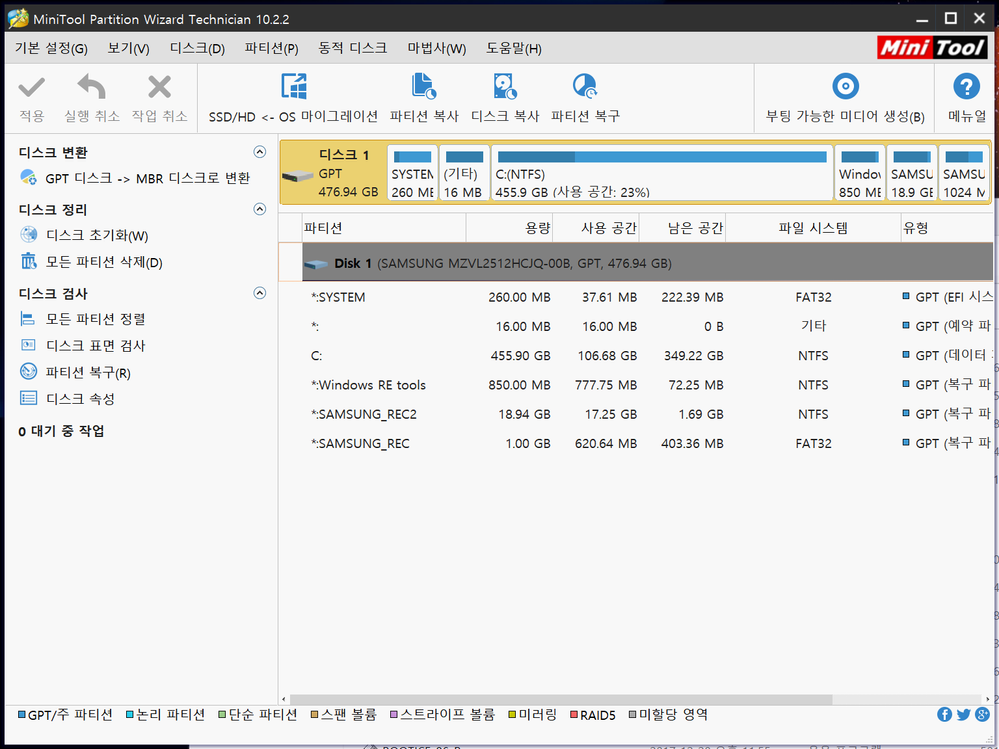
Task: Collapse the 디스크 변환 section
Action: (x=259, y=152)
